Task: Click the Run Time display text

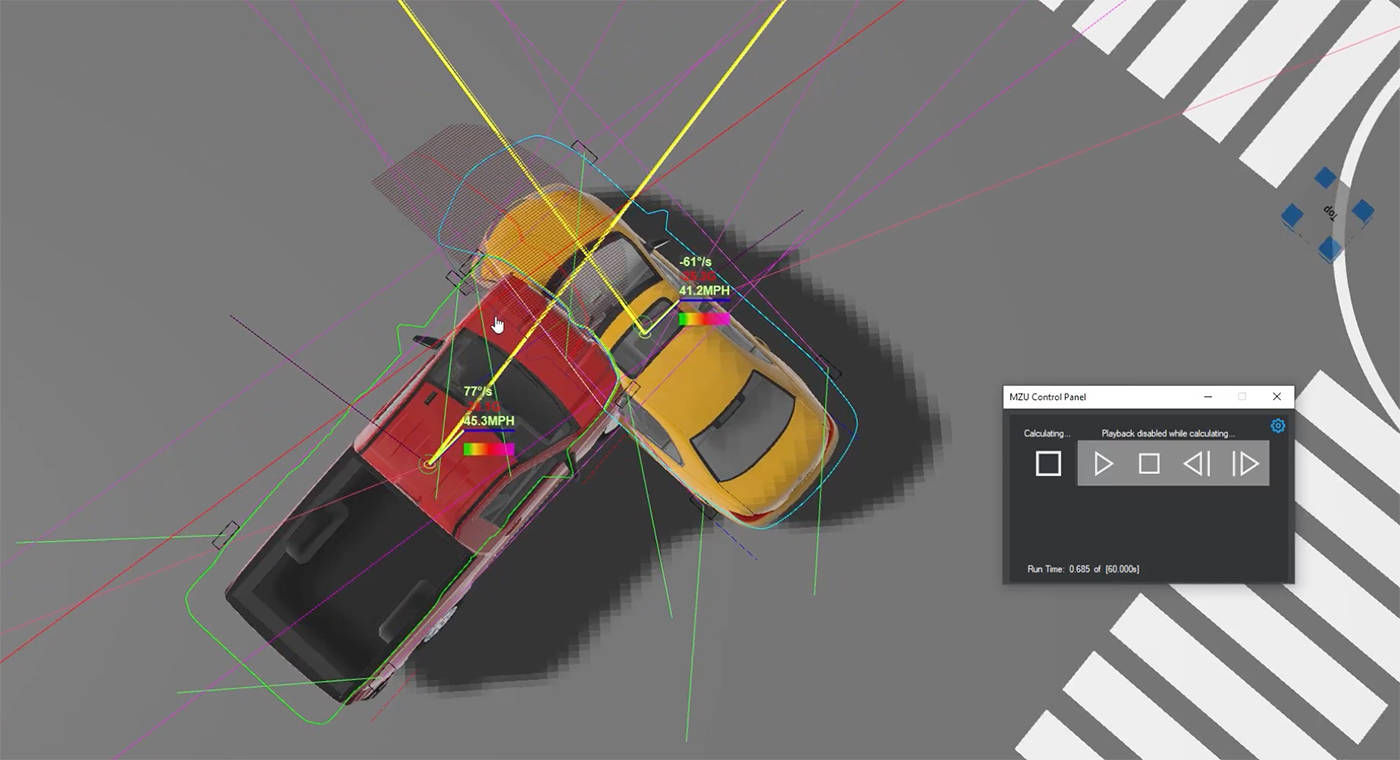Action: pyautogui.click(x=1083, y=568)
